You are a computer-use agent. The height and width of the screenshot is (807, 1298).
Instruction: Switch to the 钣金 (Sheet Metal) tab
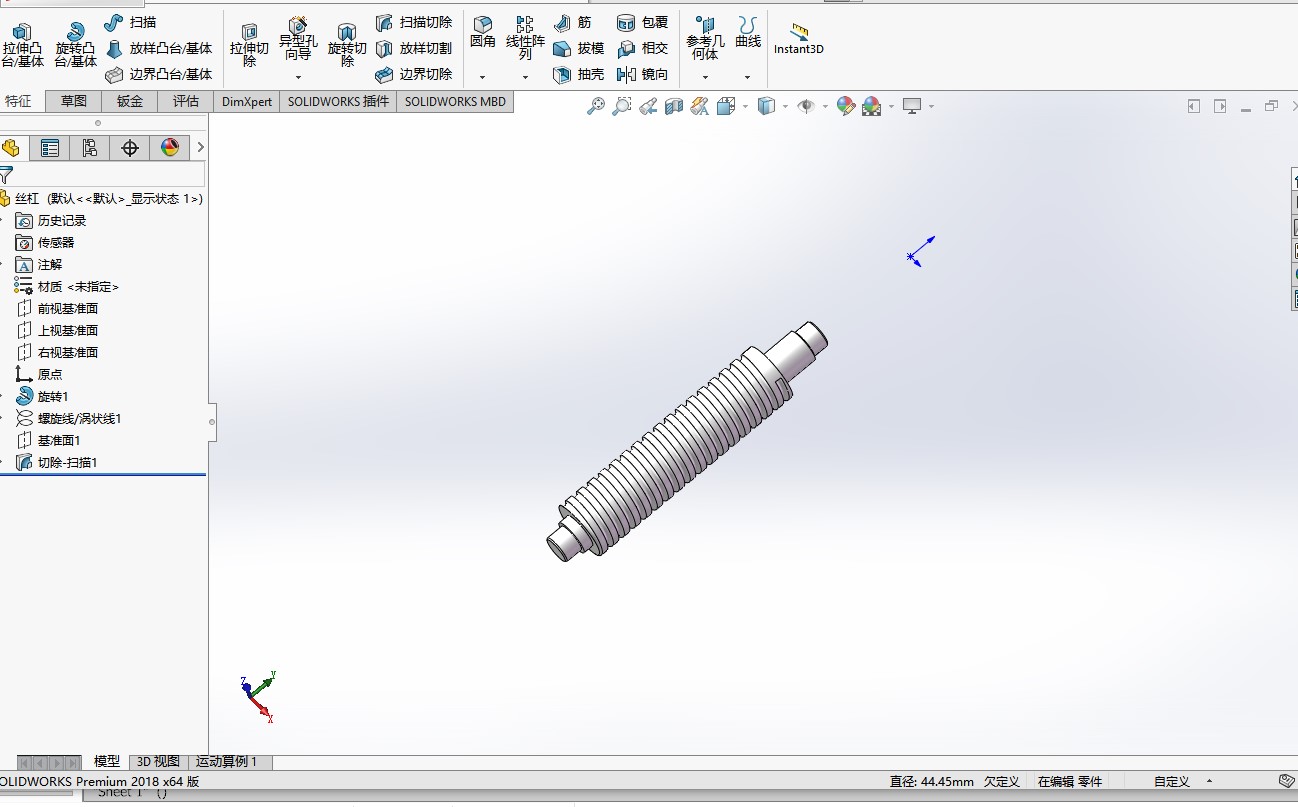point(130,101)
